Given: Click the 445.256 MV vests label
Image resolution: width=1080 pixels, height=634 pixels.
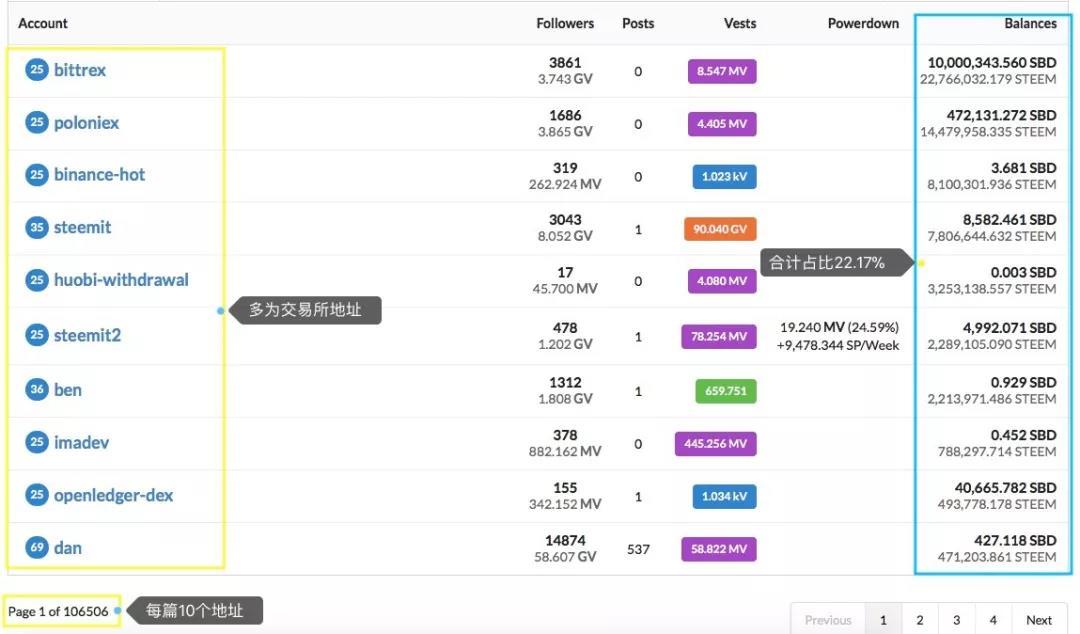Looking at the screenshot, I should [x=716, y=444].
